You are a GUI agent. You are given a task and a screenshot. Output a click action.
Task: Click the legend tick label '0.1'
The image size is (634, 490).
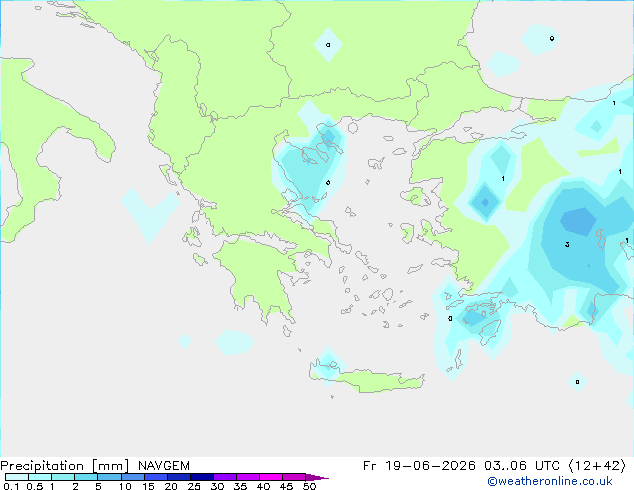click(11, 486)
